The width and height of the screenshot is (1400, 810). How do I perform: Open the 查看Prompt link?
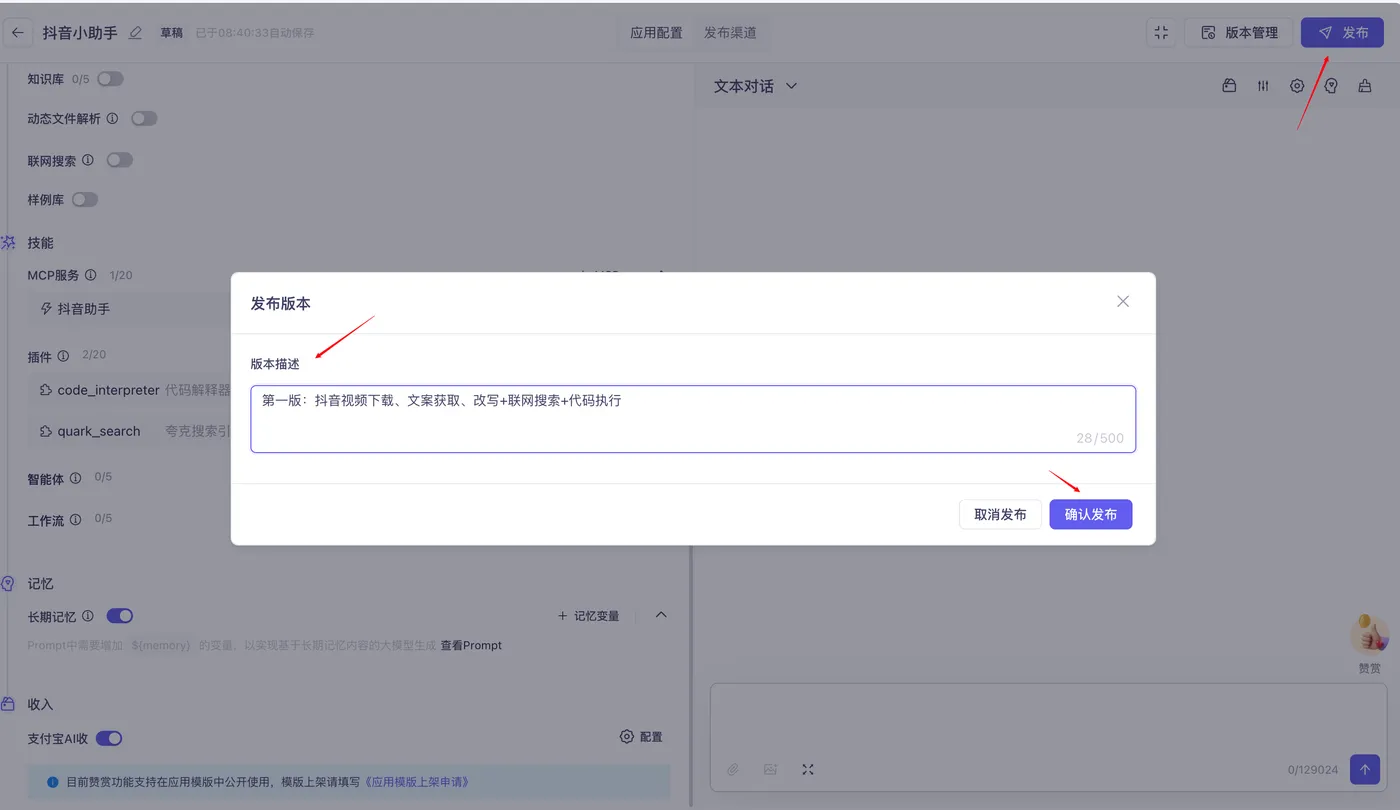pyautogui.click(x=471, y=645)
